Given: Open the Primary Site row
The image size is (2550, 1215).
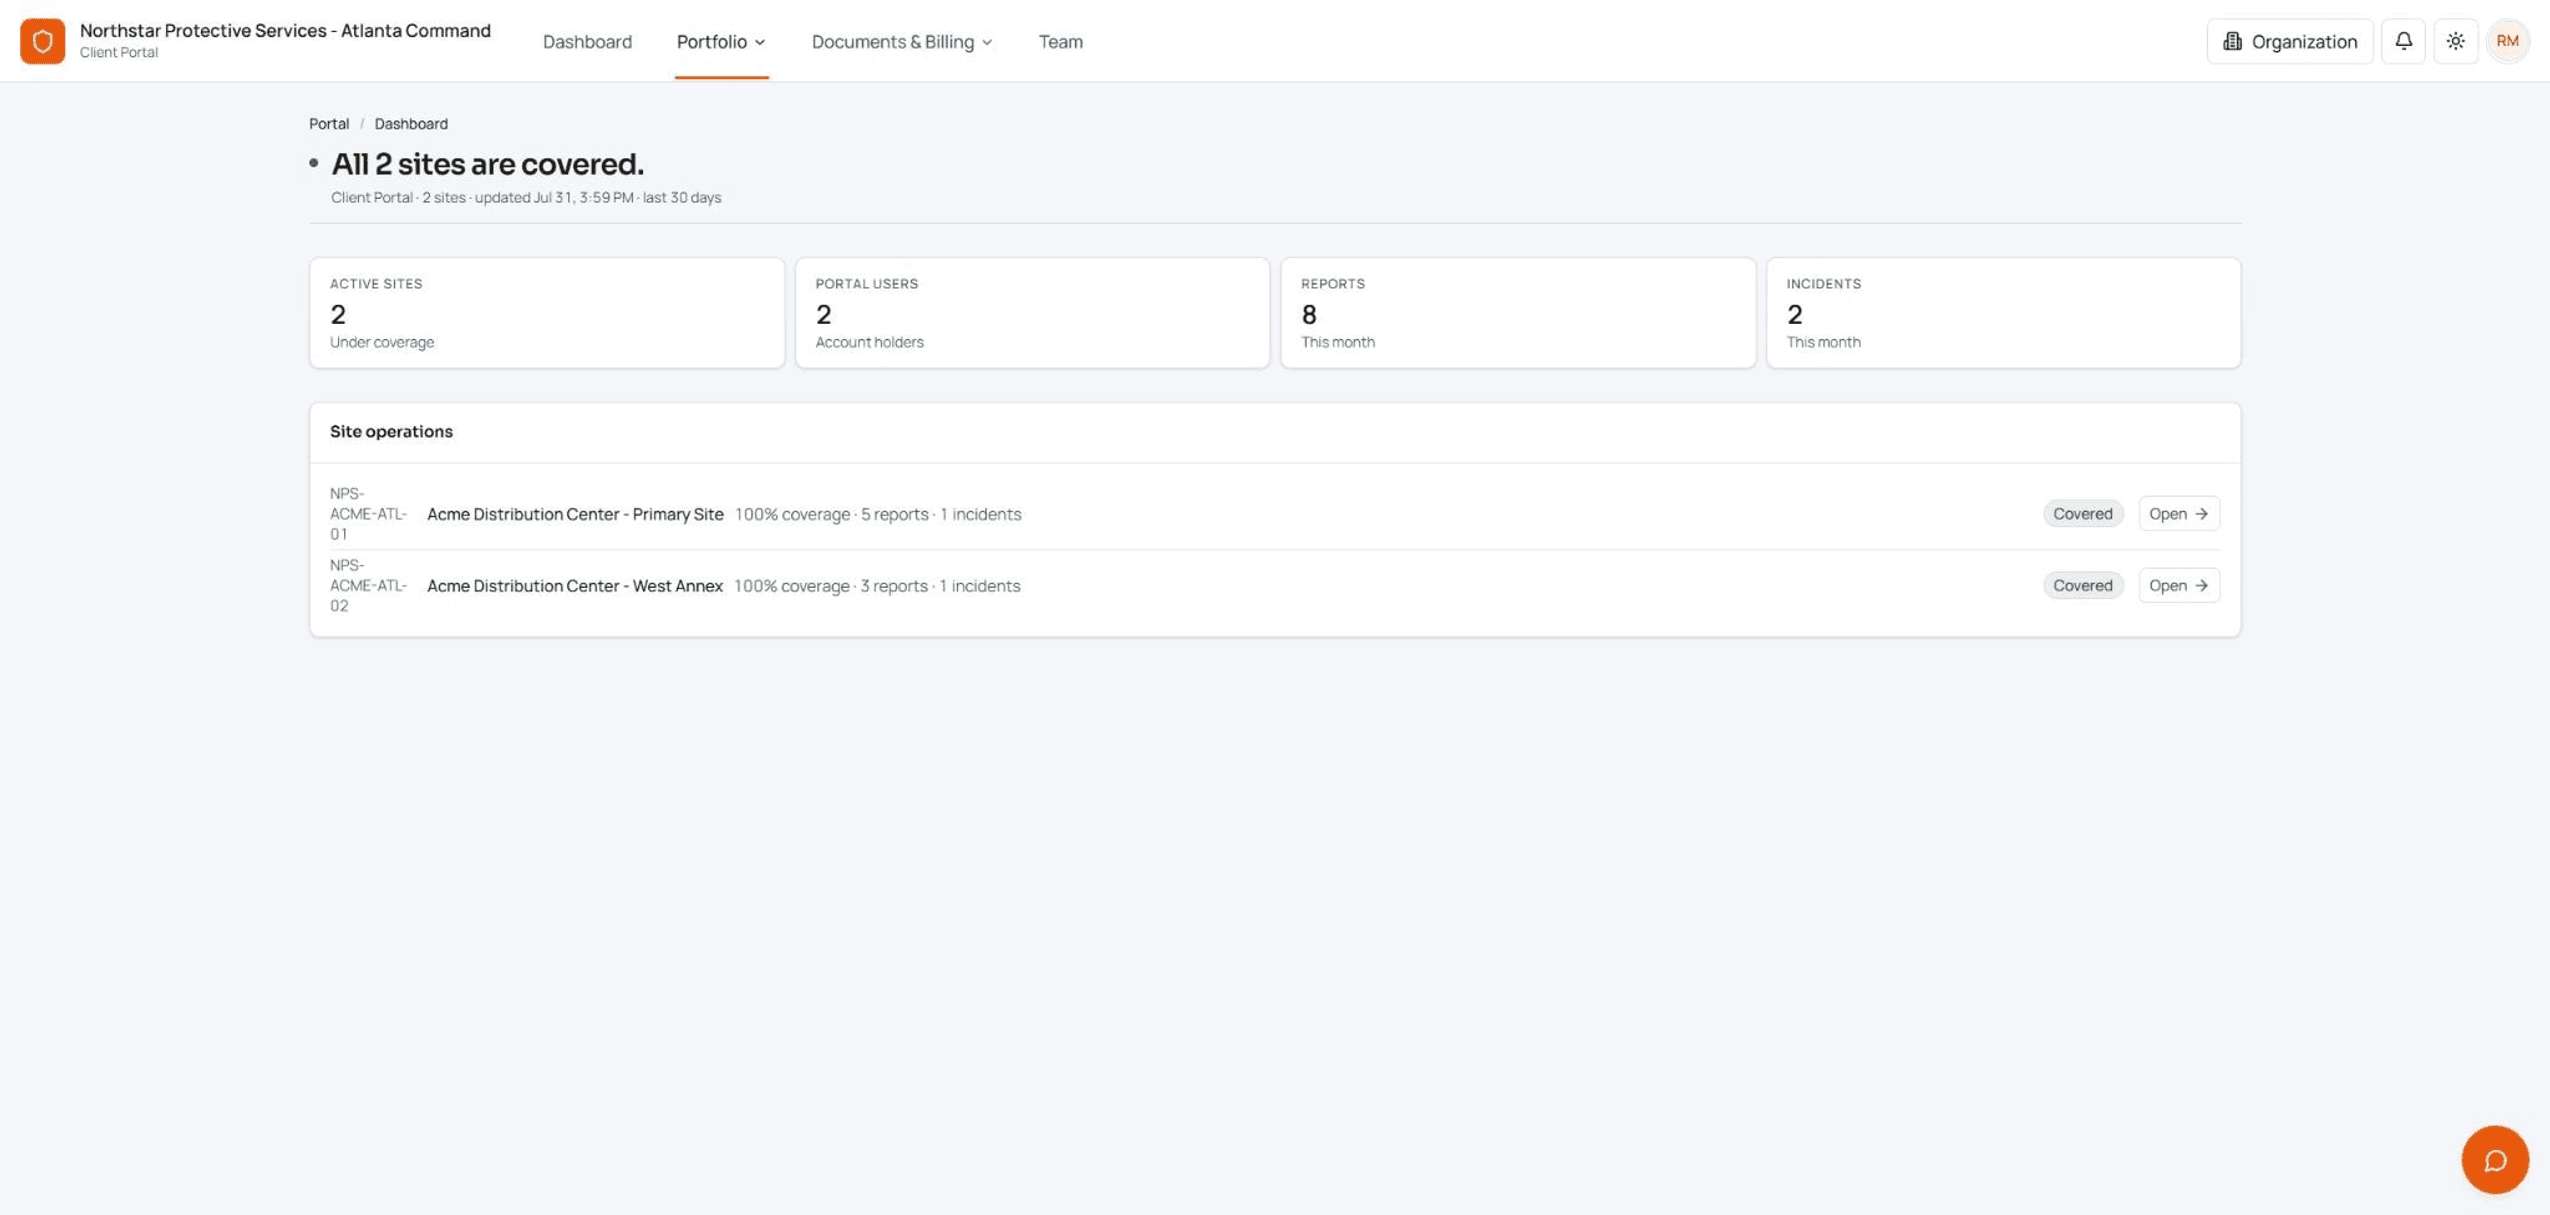Looking at the screenshot, I should 2178,513.
